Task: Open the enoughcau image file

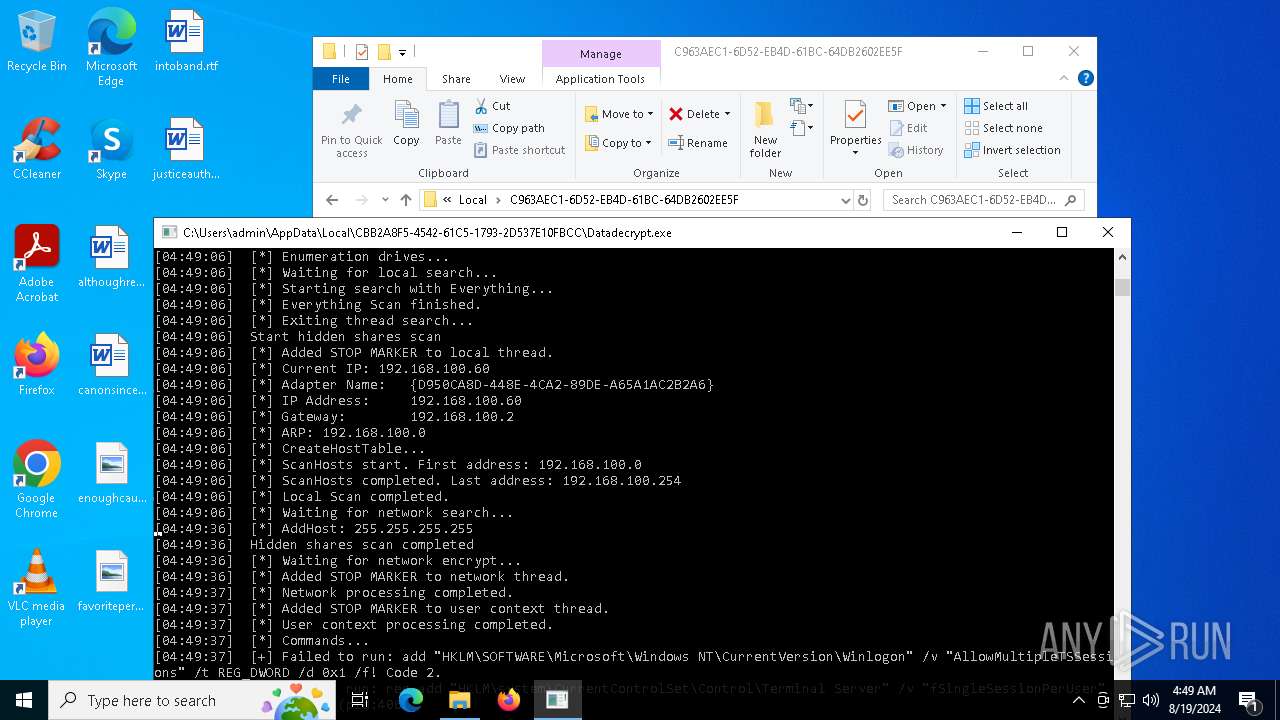Action: click(111, 474)
